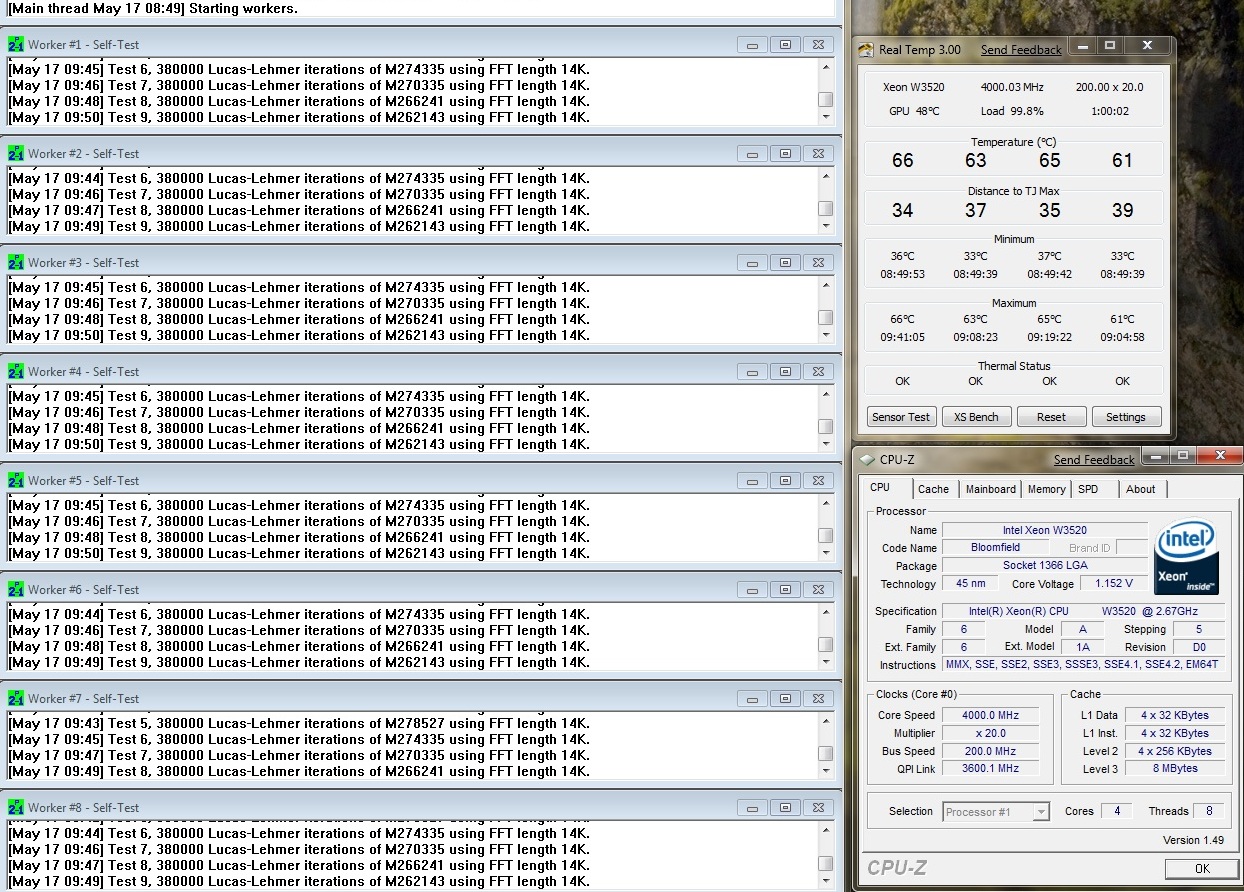
Task: Click the Worker #7 Test 5 M278527 line
Action: (x=299, y=723)
